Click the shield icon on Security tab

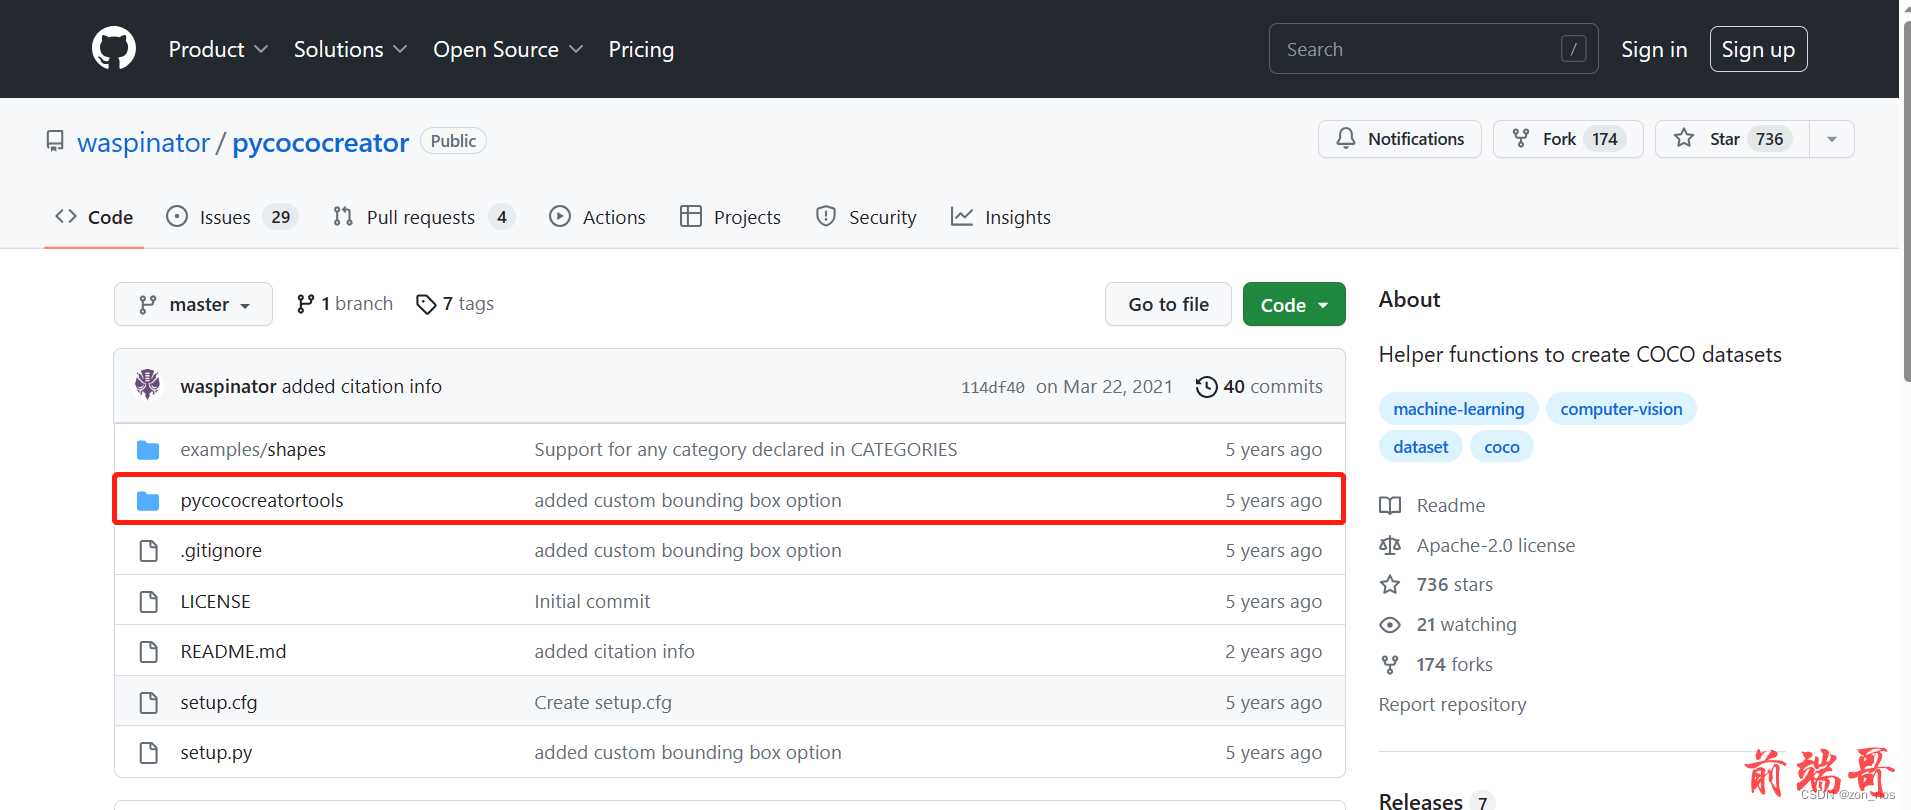tap(826, 216)
